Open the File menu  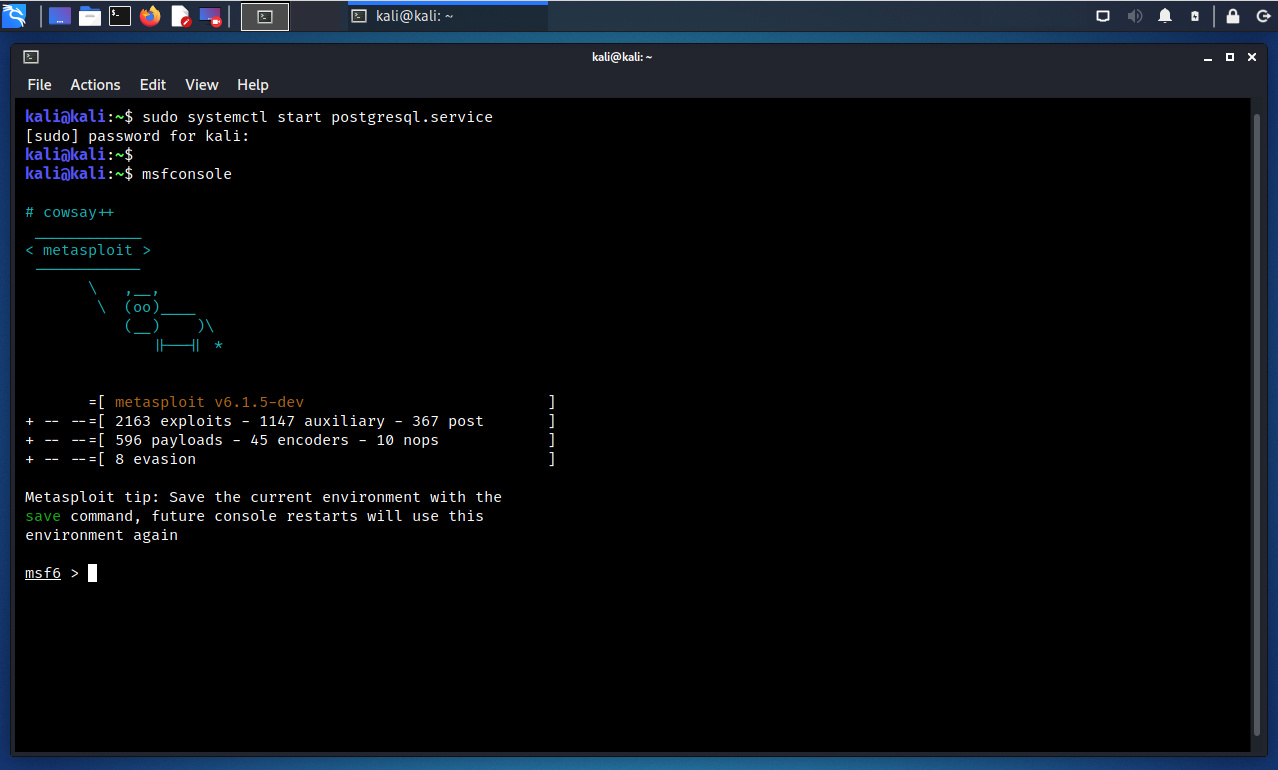(39, 85)
